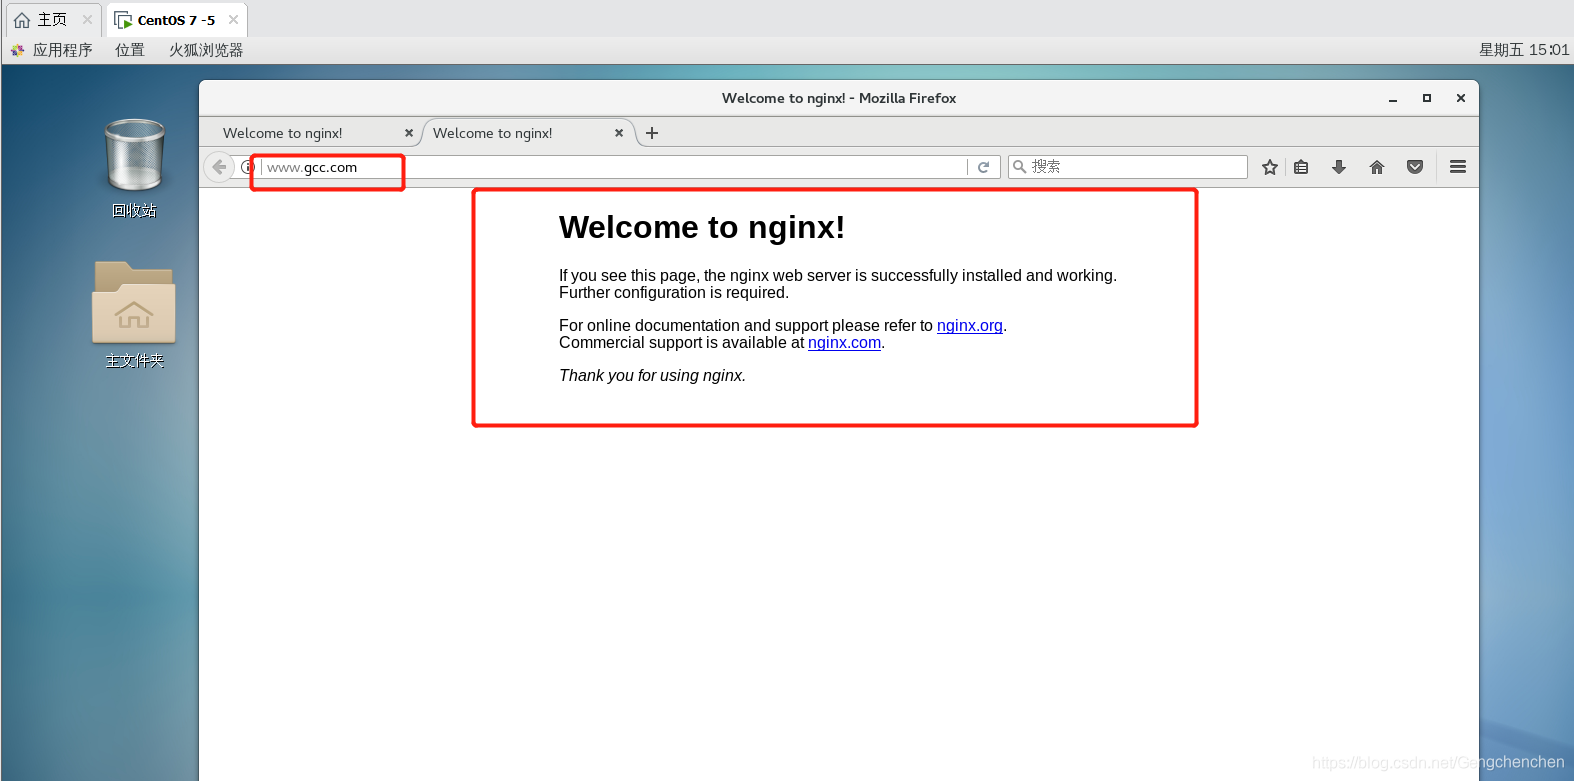Open a new tab with plus button
The width and height of the screenshot is (1574, 781).
point(652,133)
